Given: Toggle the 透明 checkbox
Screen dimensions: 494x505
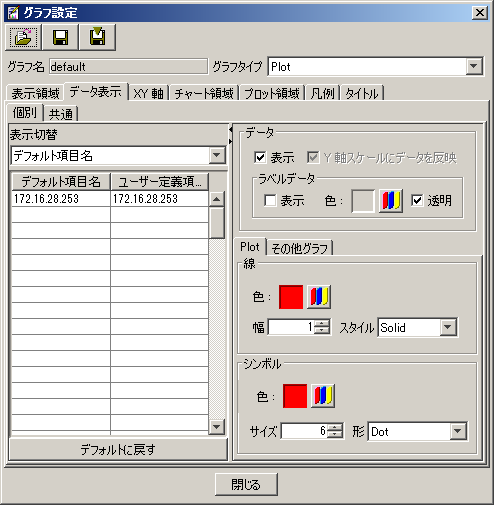Looking at the screenshot, I should pos(417,201).
